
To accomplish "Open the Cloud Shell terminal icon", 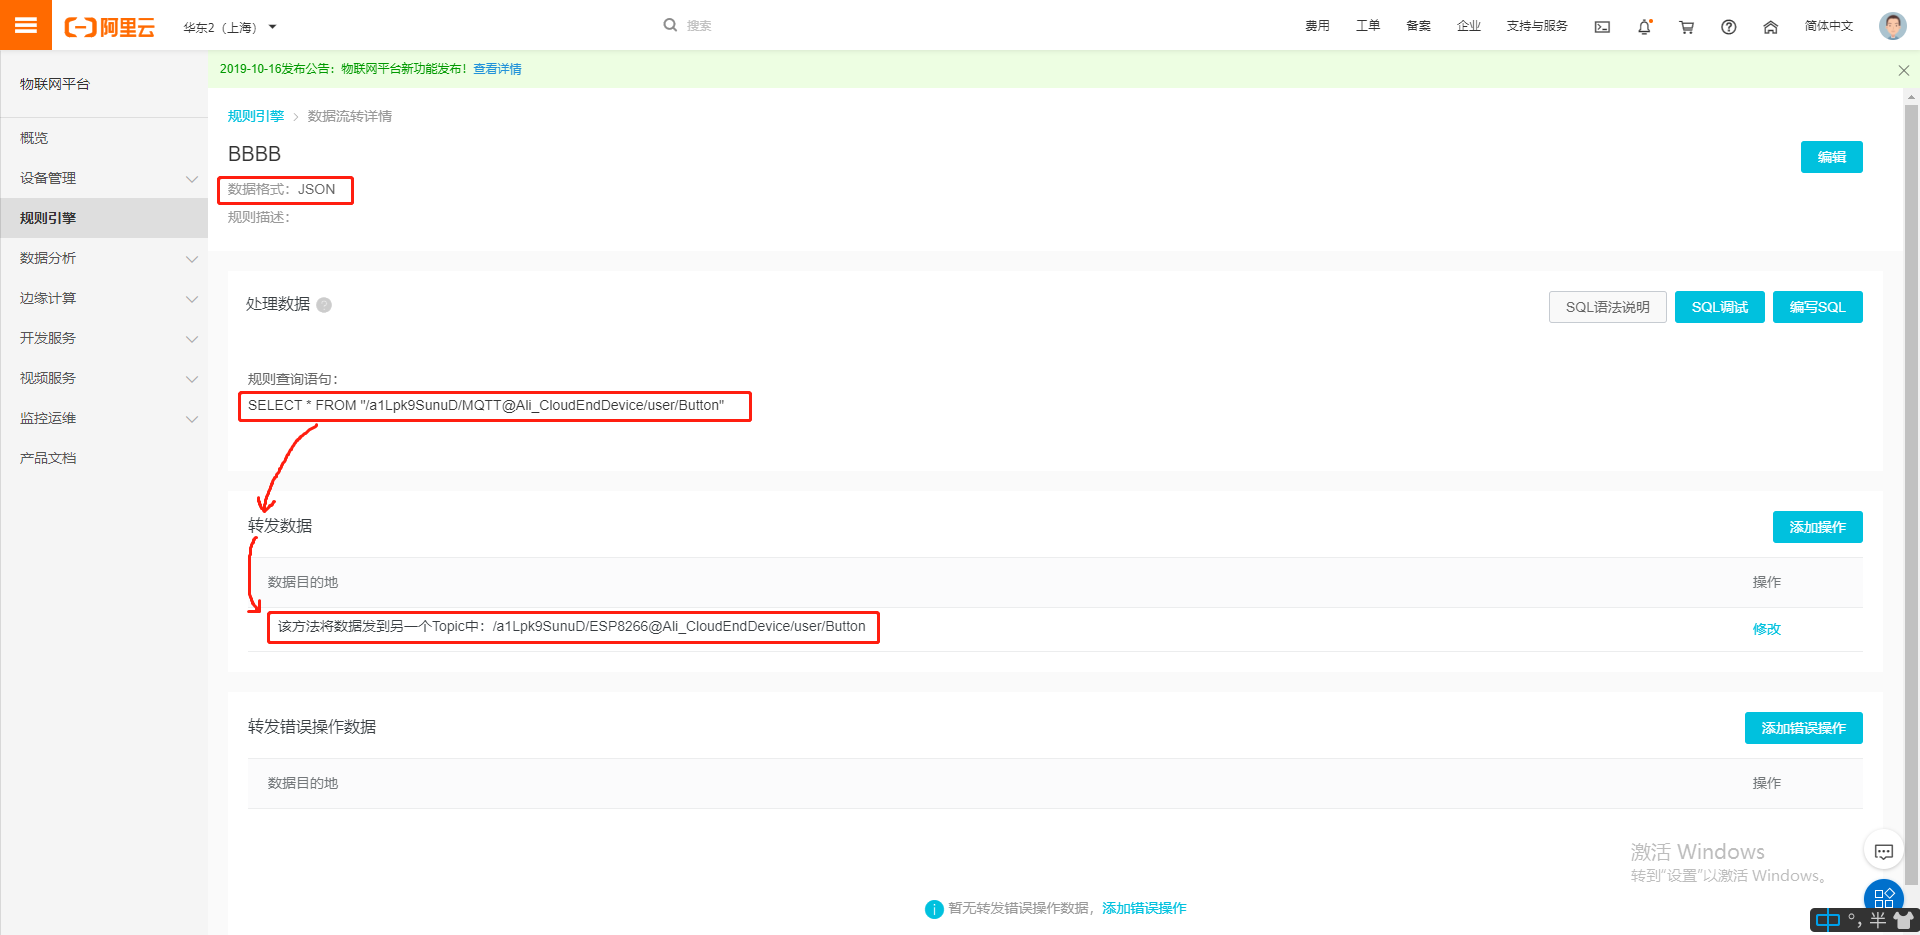I will tap(1602, 27).
